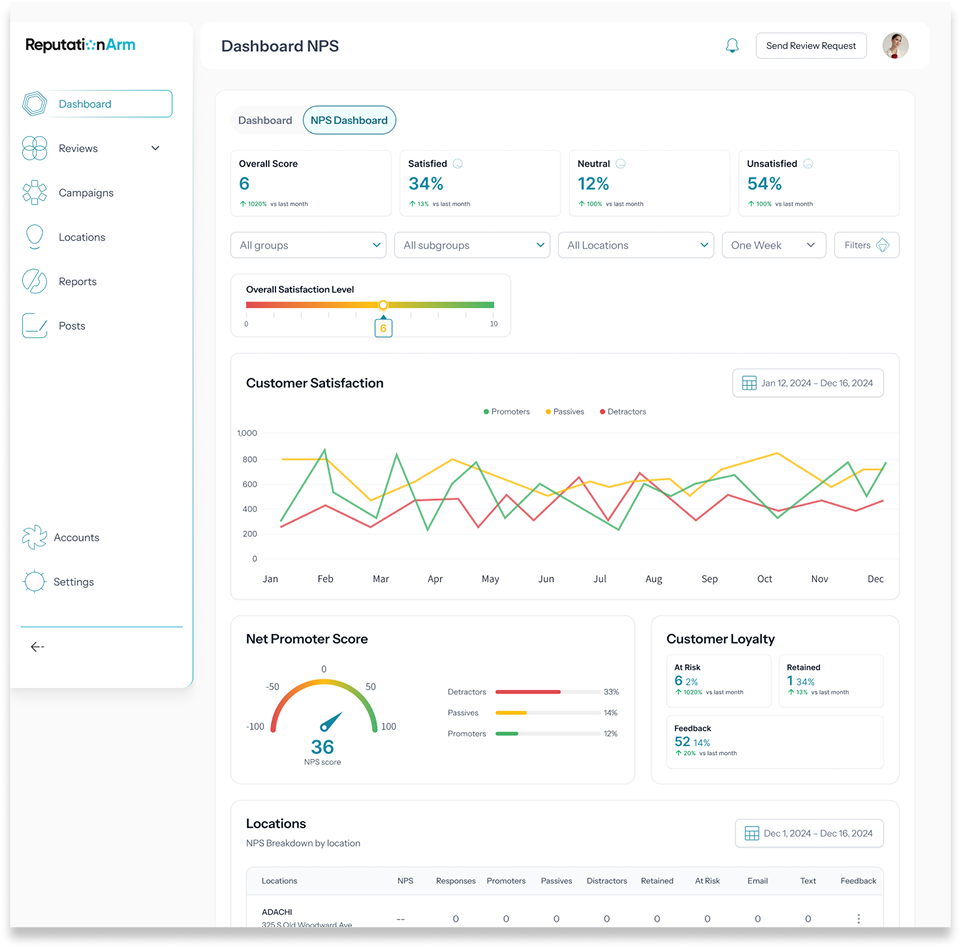This screenshot has width=961, height=949.
Task: Click the Campaigns icon in sidebar
Action: pos(35,193)
